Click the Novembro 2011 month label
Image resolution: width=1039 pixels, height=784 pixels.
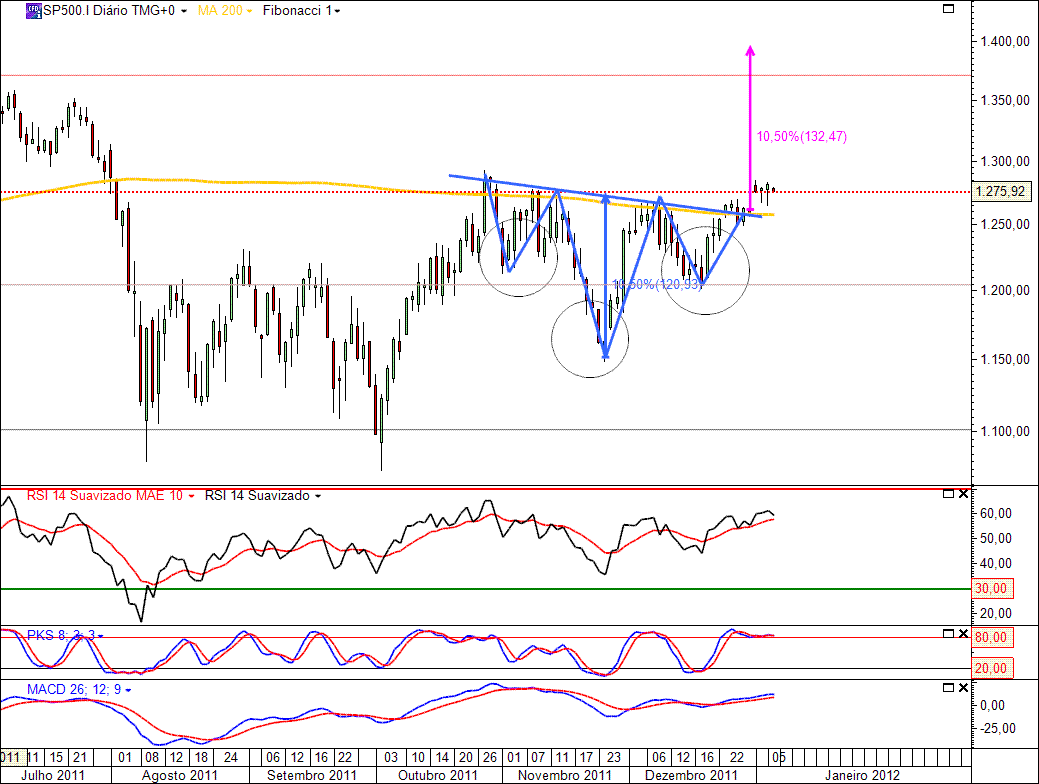565,775
